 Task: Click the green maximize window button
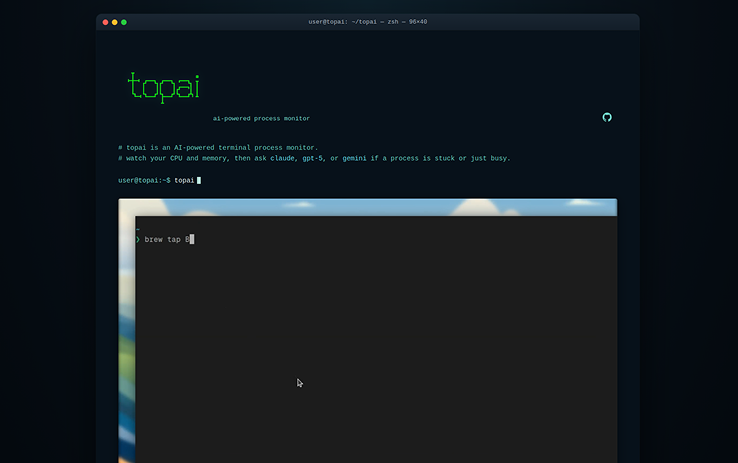click(124, 22)
